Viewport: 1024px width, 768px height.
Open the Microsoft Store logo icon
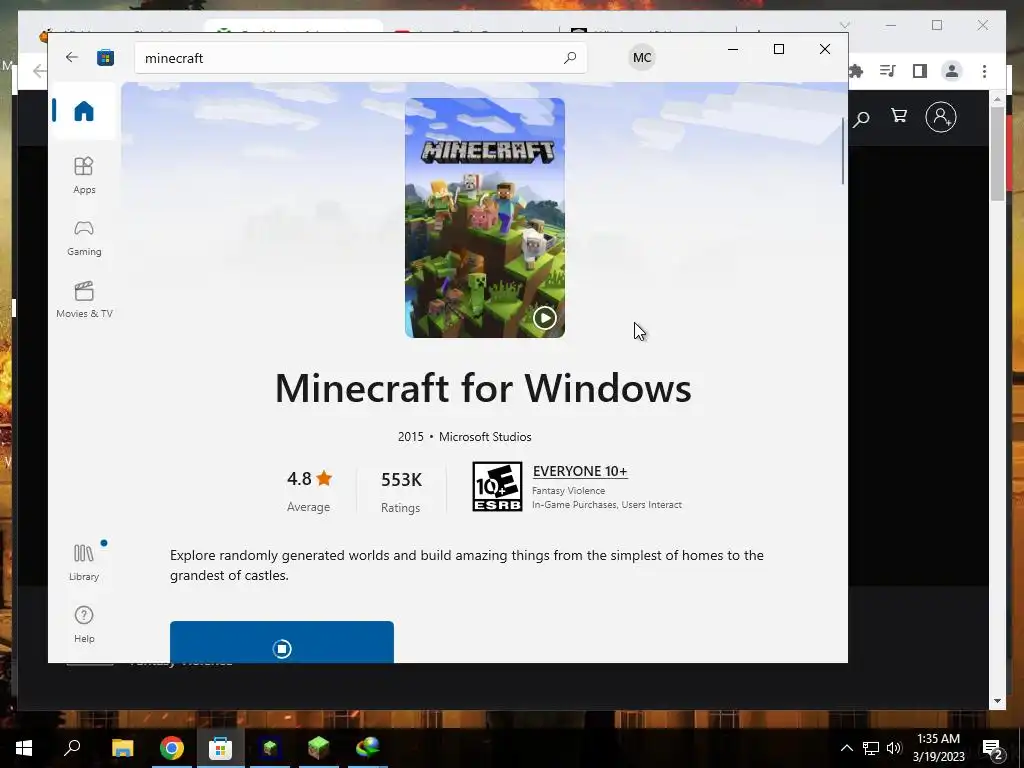click(105, 57)
